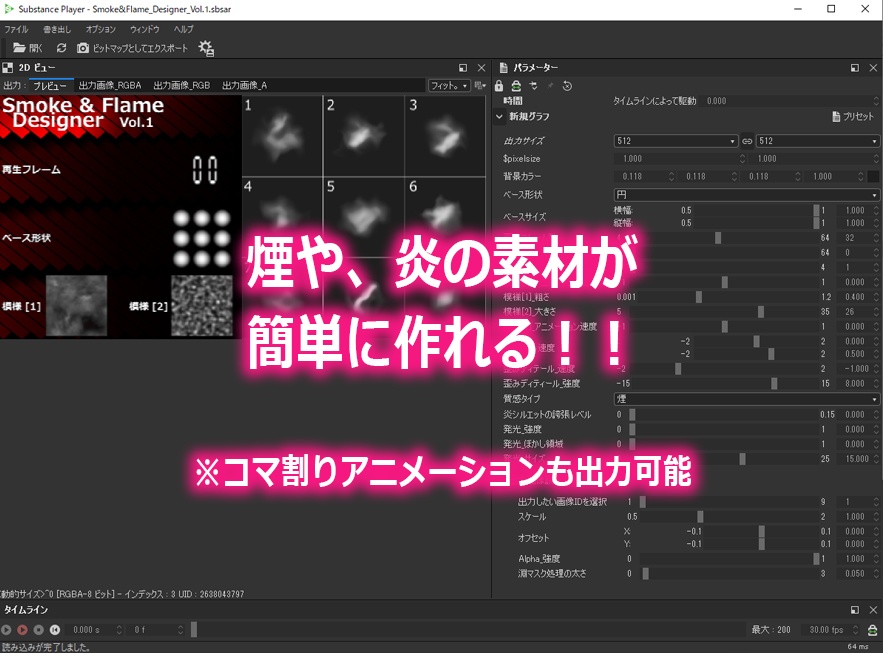Screen dimensions: 883x653
Task: Click the 淵マスク処理の太さ slider
Action: 730,574
